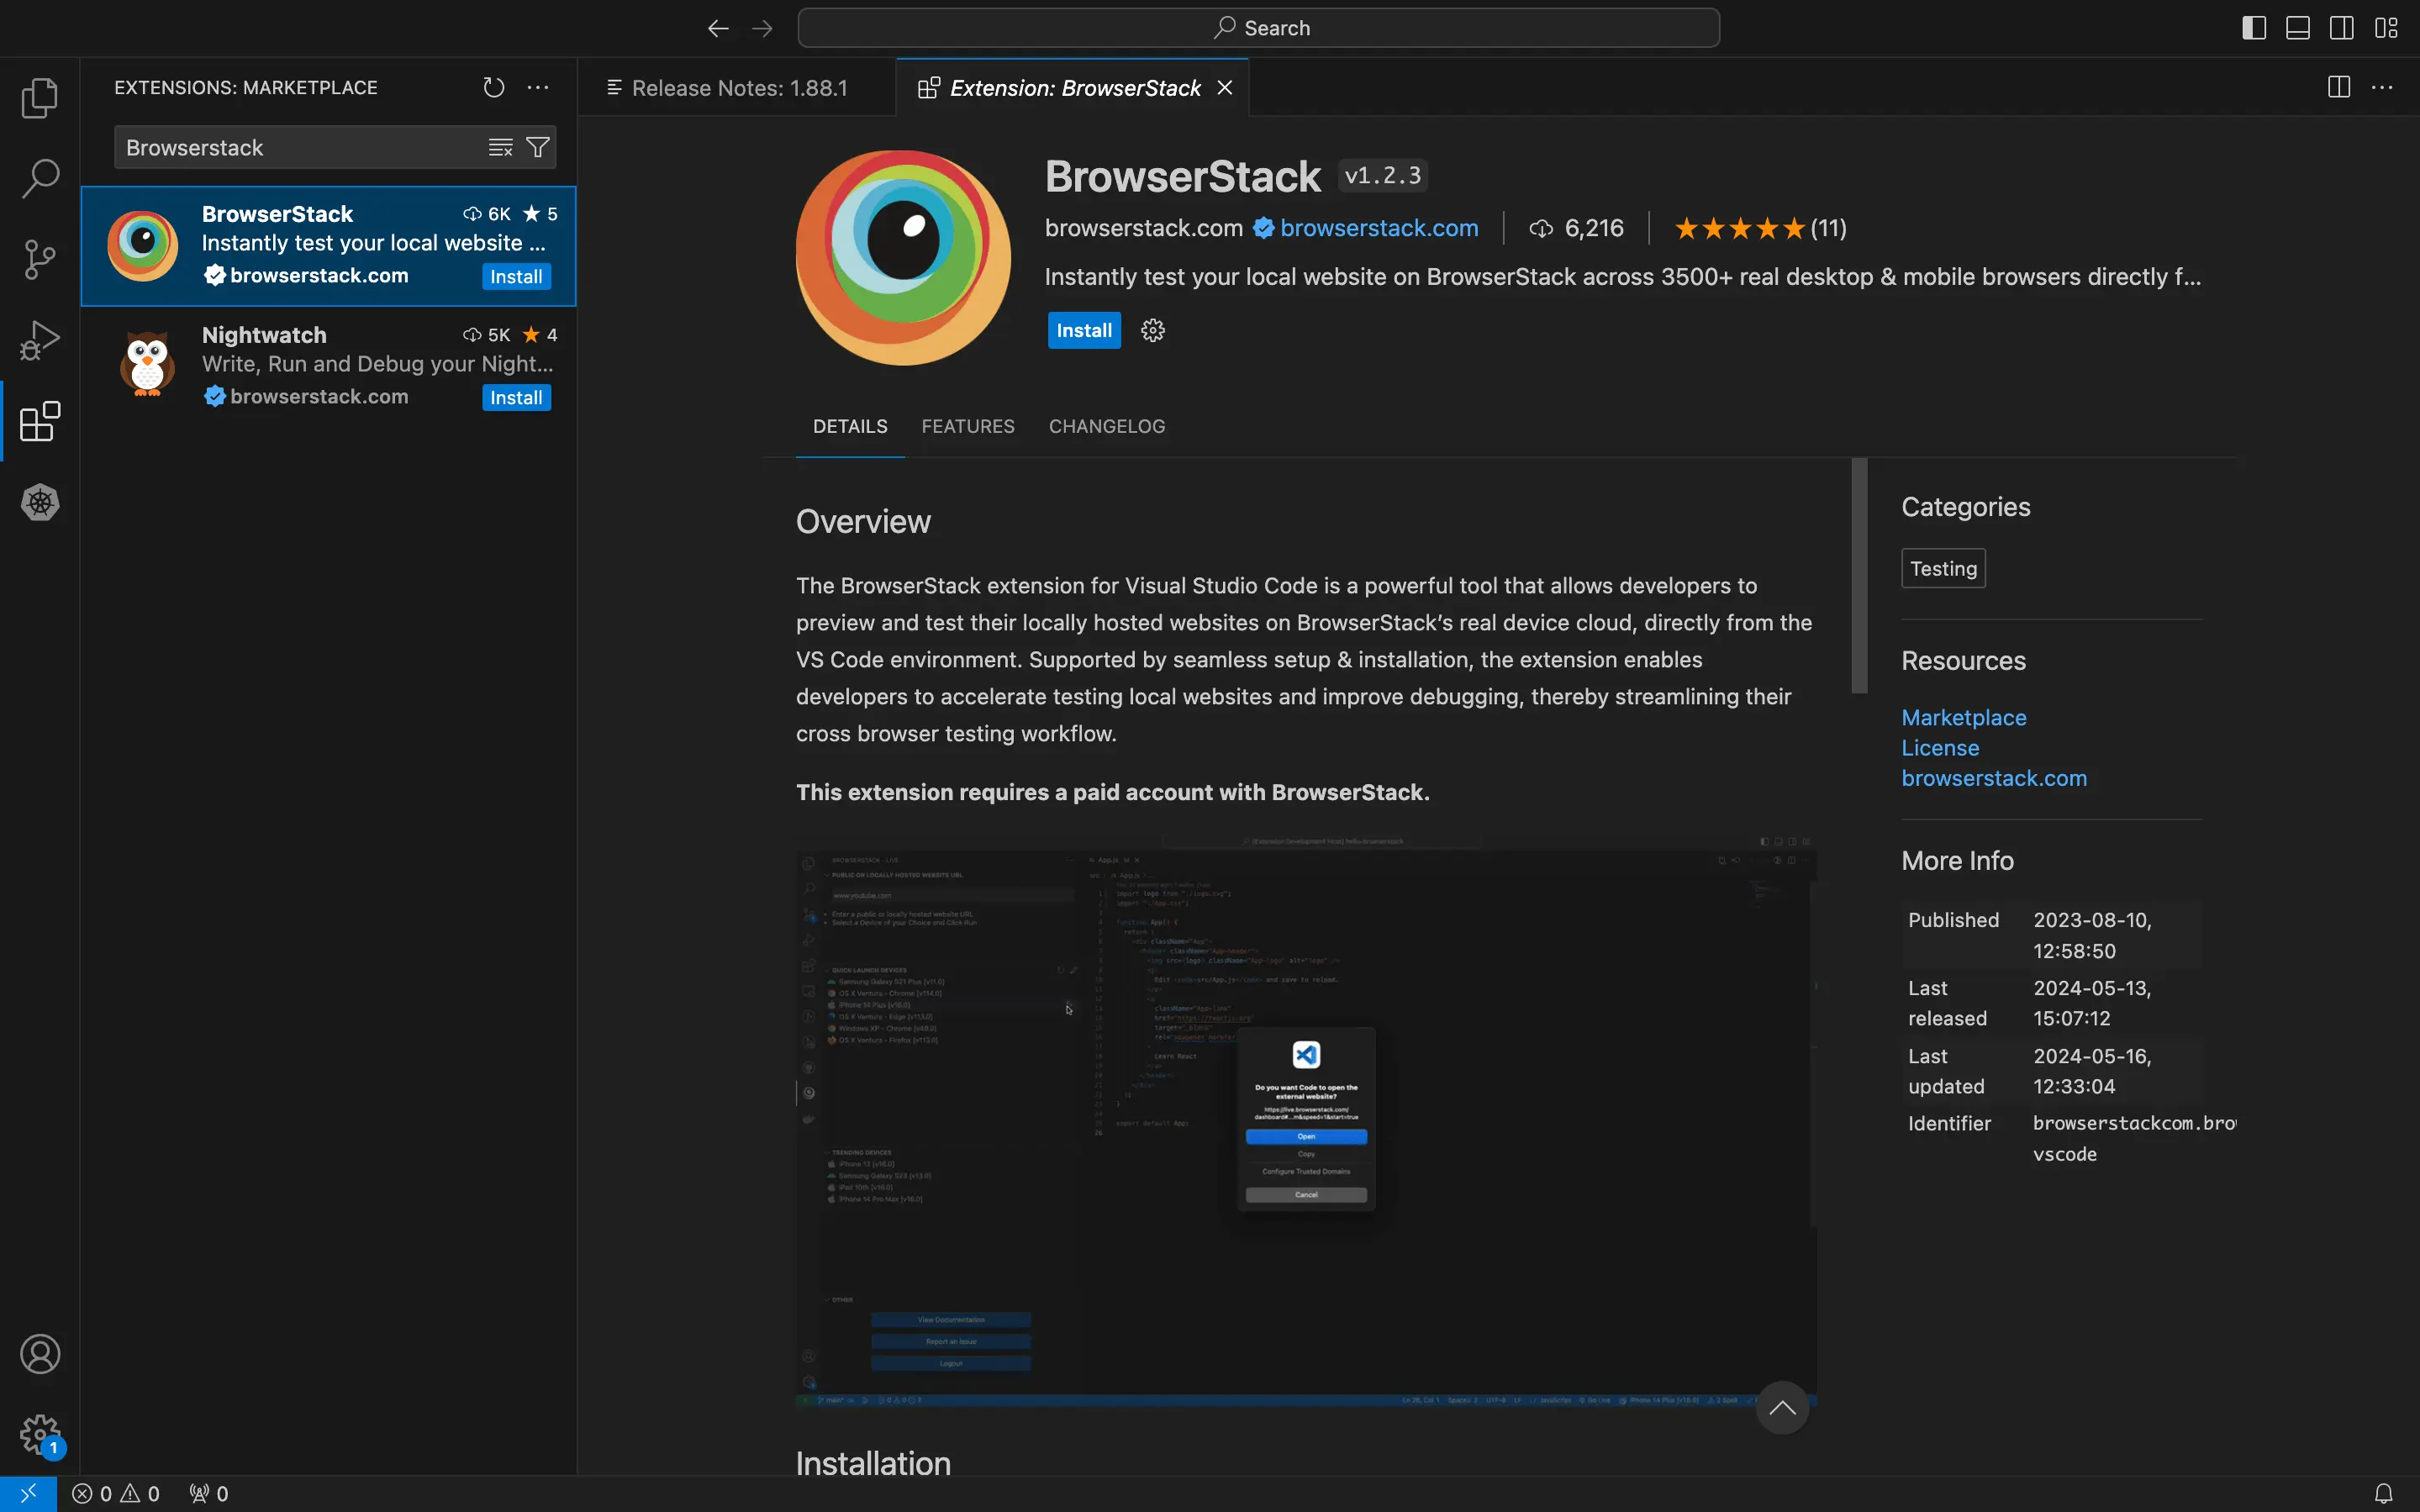Open the Source Control view
The height and width of the screenshot is (1512, 2420).
(x=40, y=260)
